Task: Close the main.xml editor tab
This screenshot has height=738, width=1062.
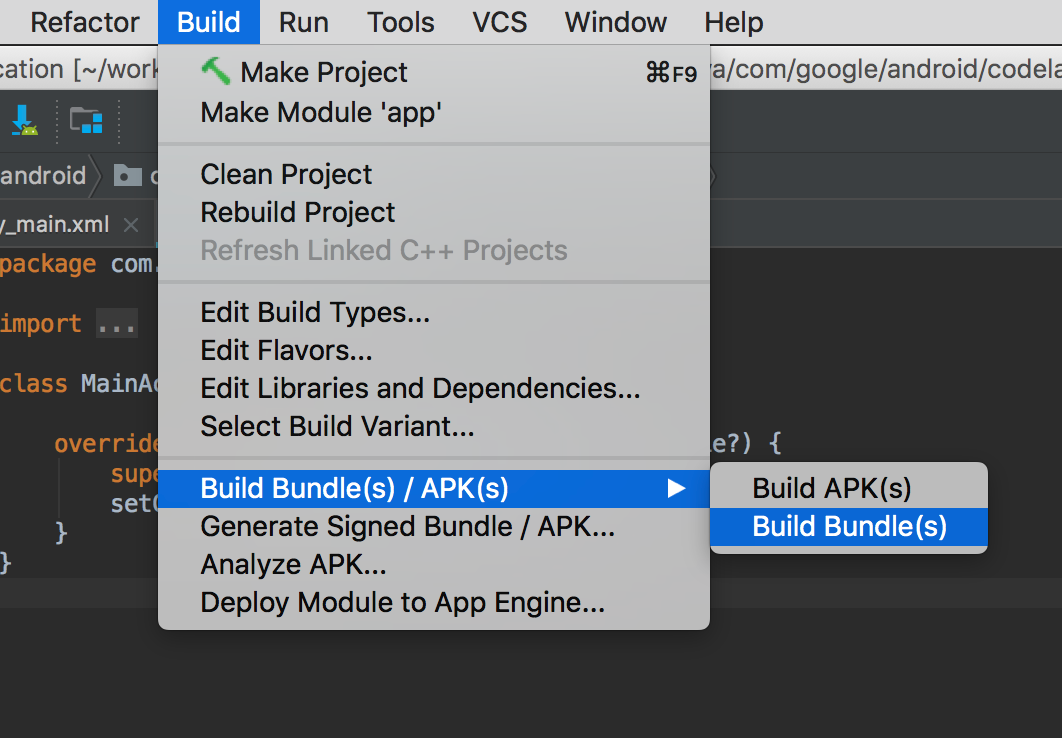Action: point(129,224)
